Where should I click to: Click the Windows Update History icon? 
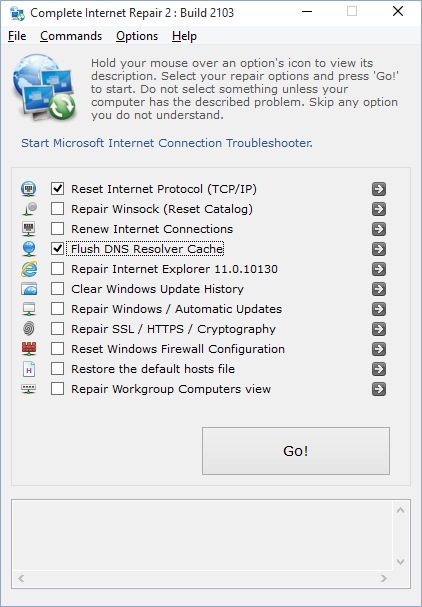coord(29,289)
